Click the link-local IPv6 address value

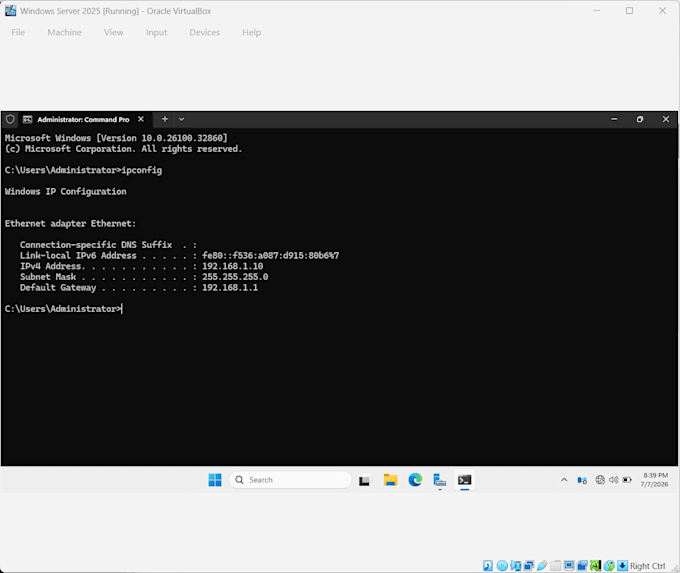(x=271, y=255)
